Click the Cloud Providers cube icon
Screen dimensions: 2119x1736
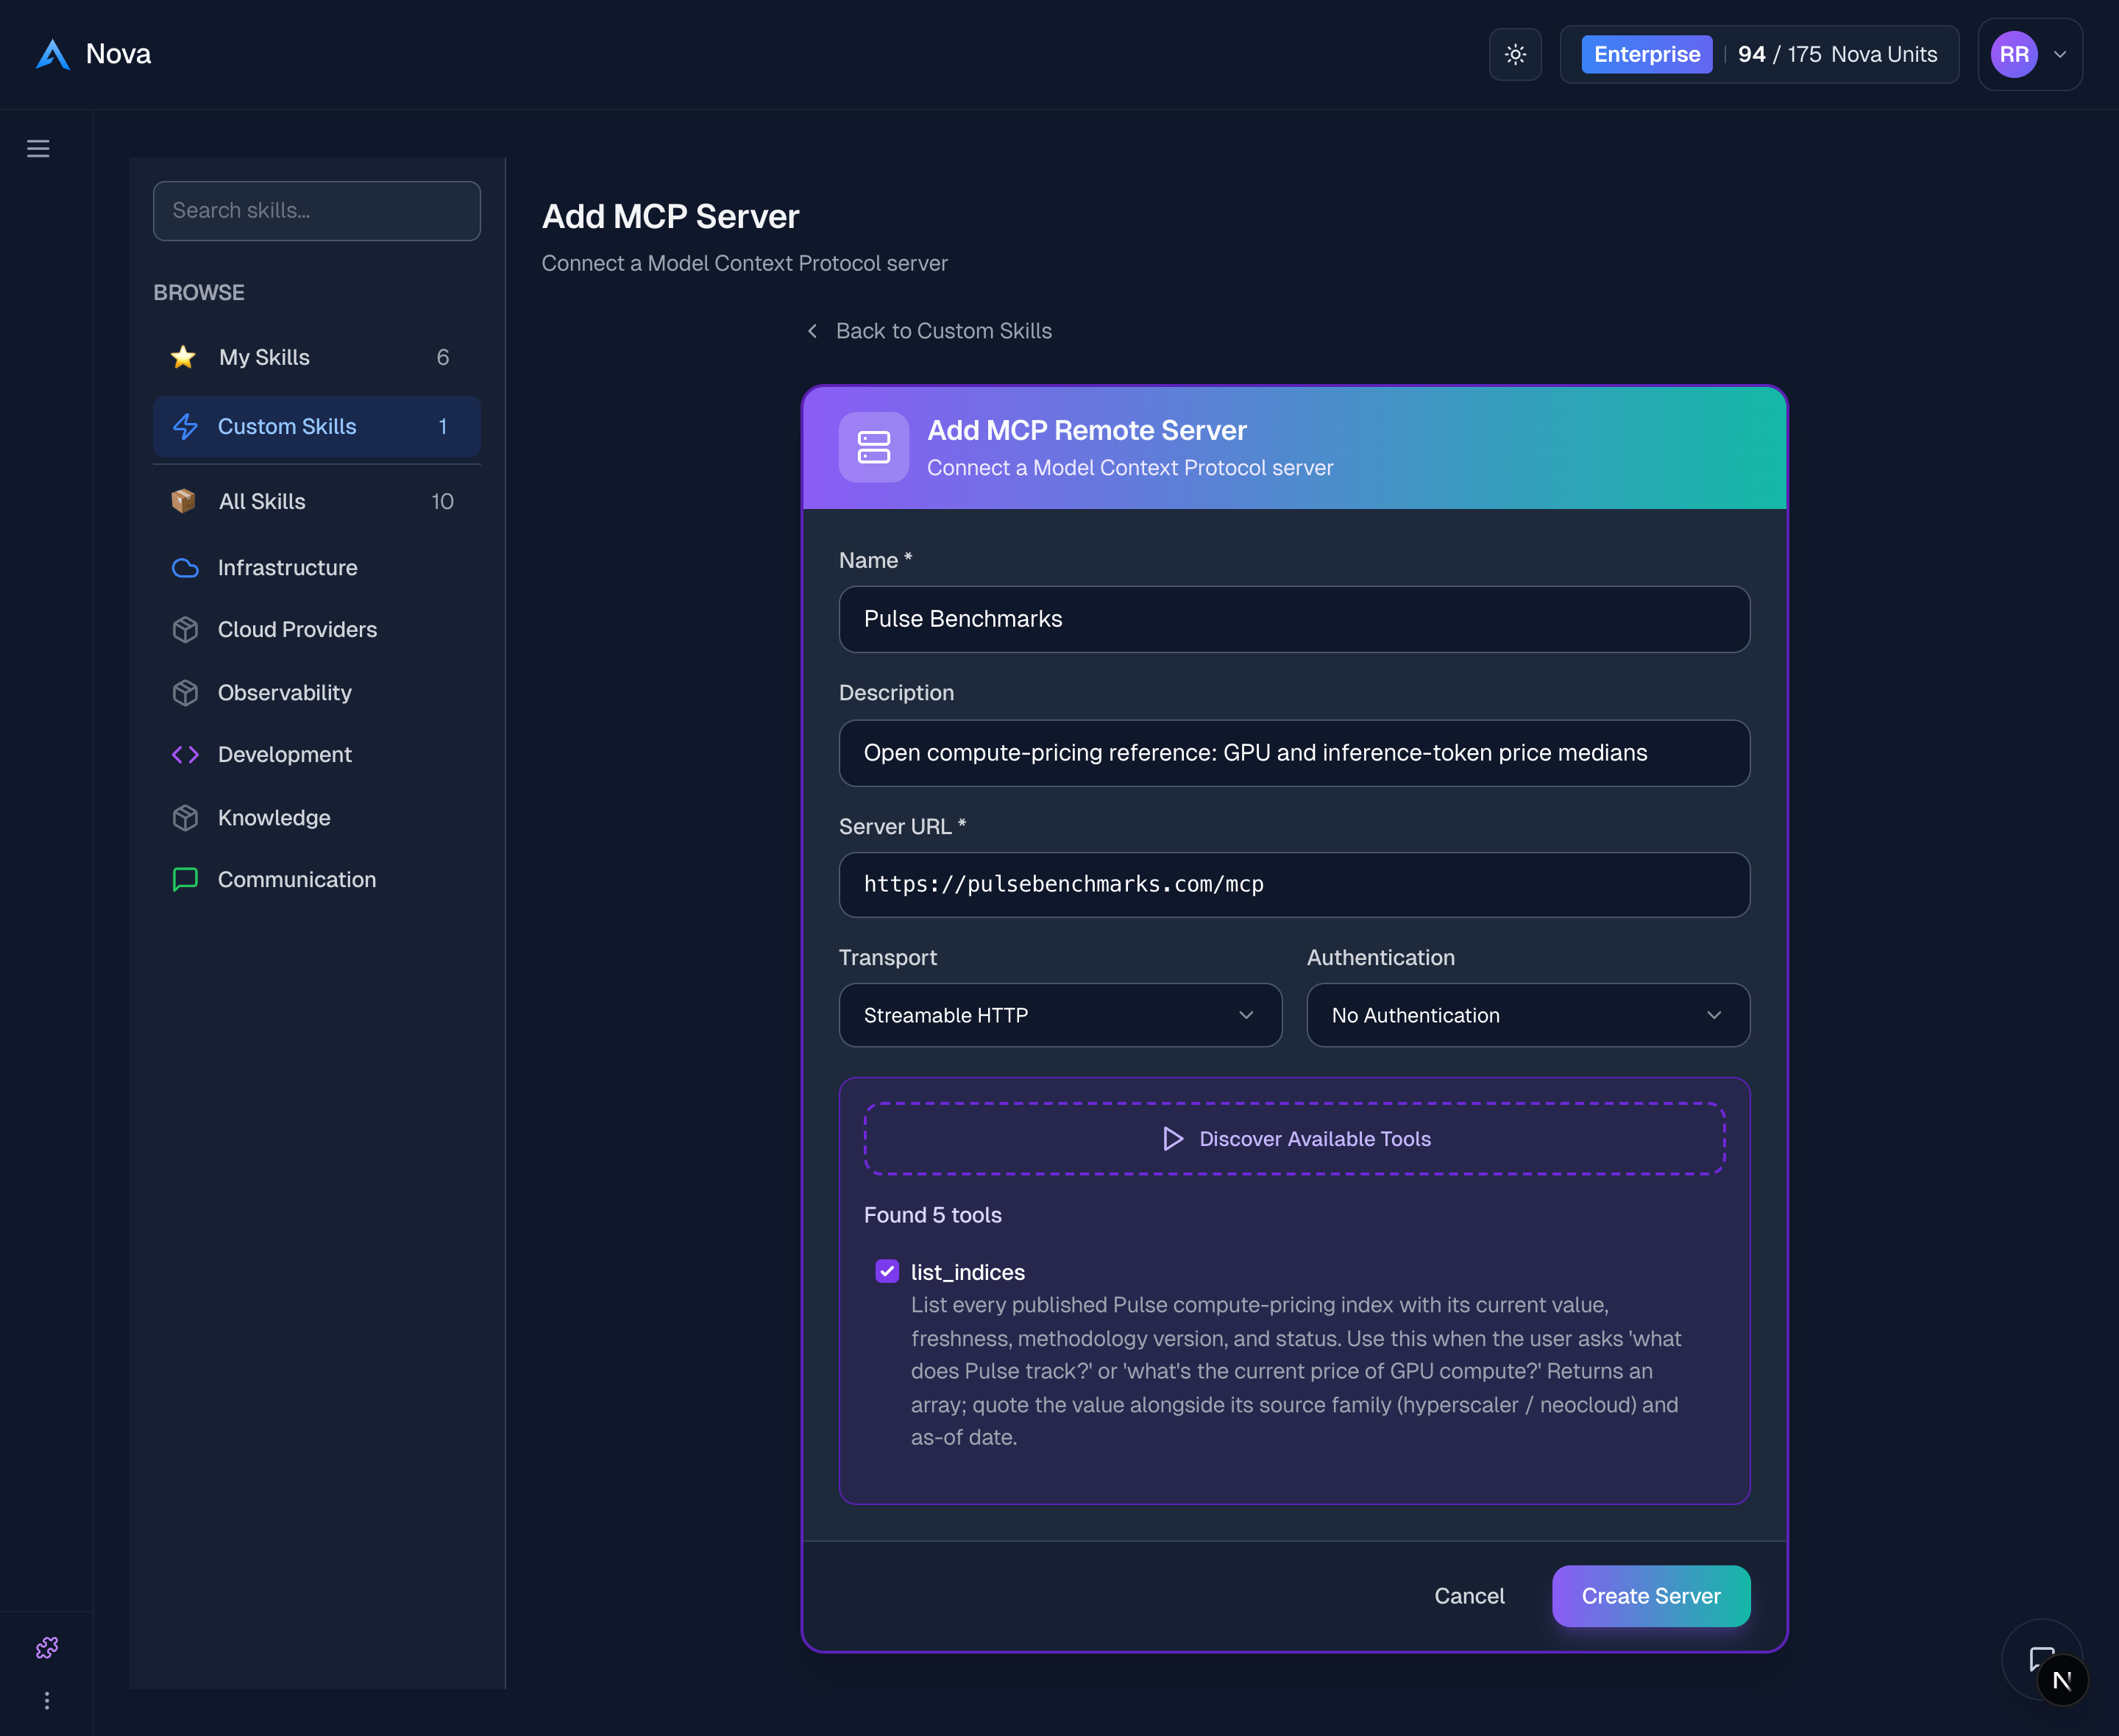[185, 630]
